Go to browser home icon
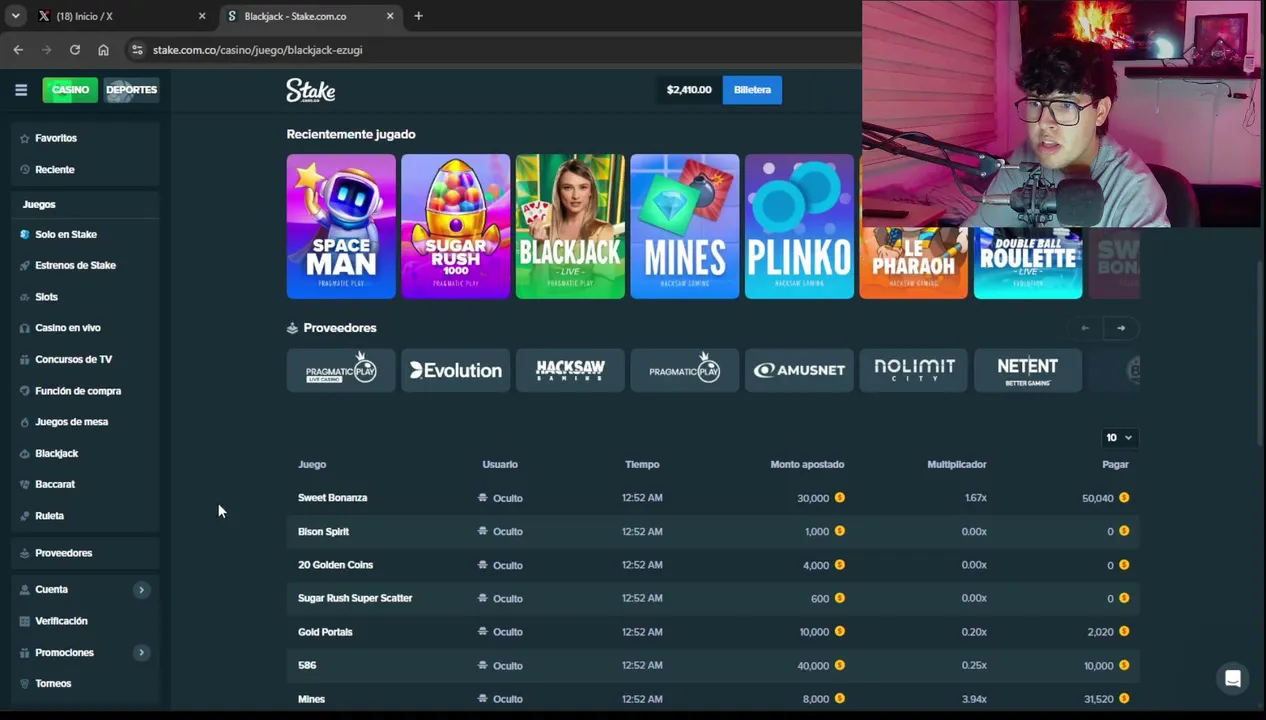Viewport: 1266px width, 720px height. pyautogui.click(x=103, y=49)
